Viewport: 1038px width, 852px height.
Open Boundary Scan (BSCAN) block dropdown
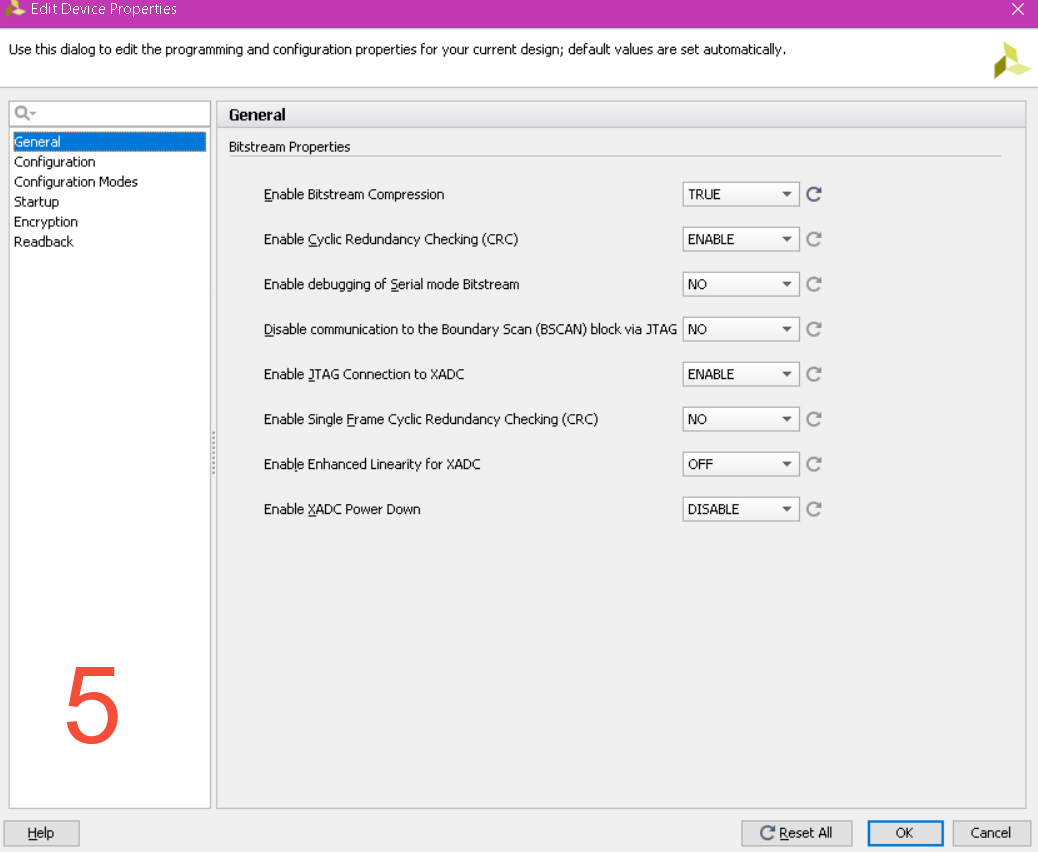click(x=741, y=329)
